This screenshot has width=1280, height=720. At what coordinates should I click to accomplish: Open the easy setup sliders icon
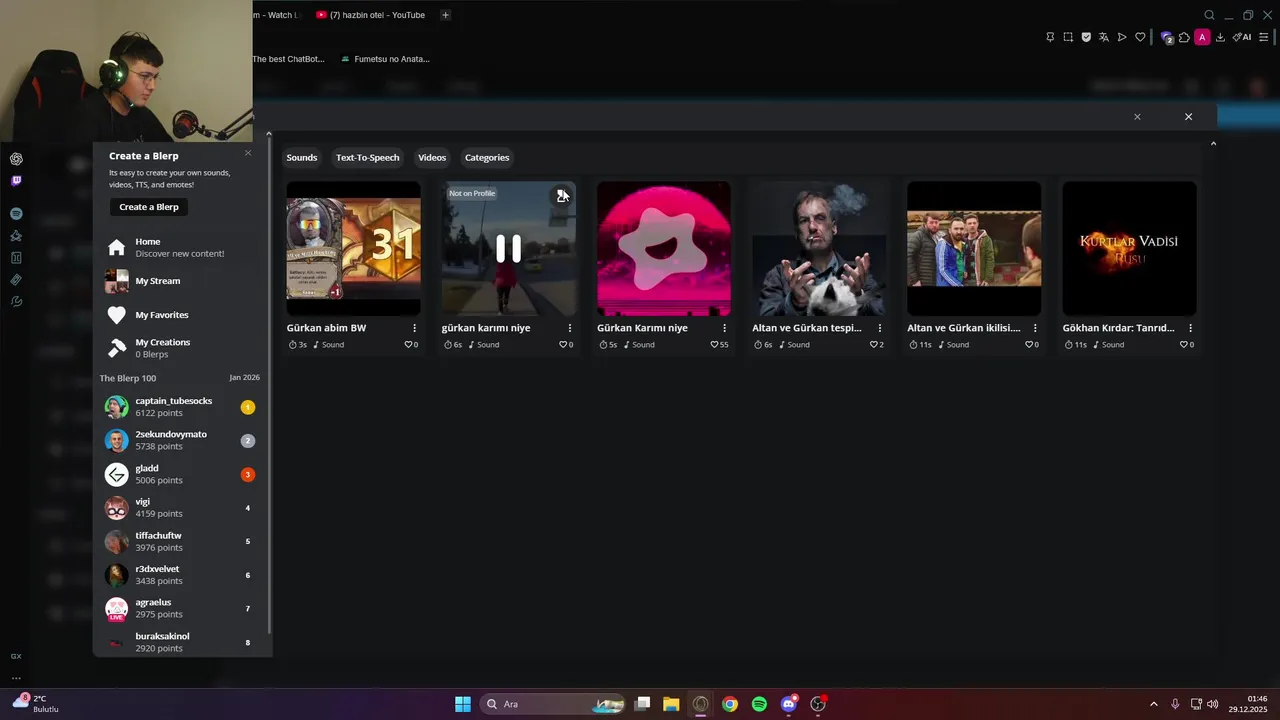[x=1264, y=37]
